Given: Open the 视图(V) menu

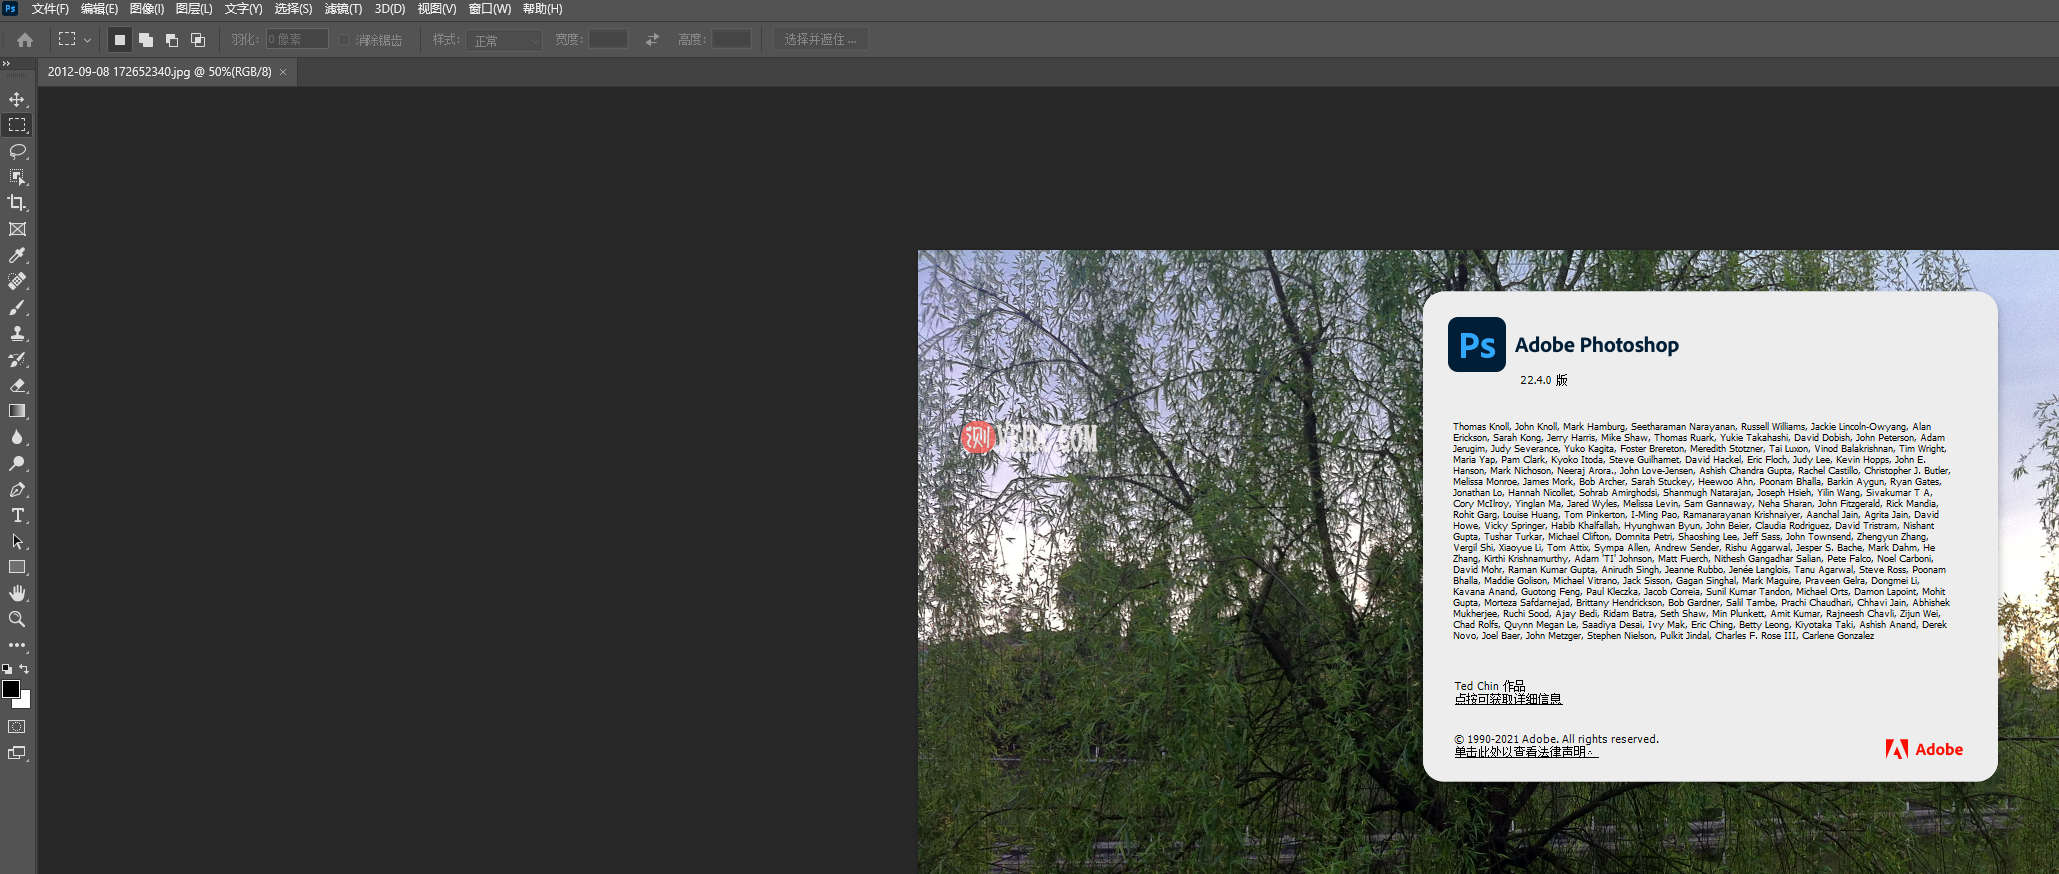Looking at the screenshot, I should click(x=437, y=9).
